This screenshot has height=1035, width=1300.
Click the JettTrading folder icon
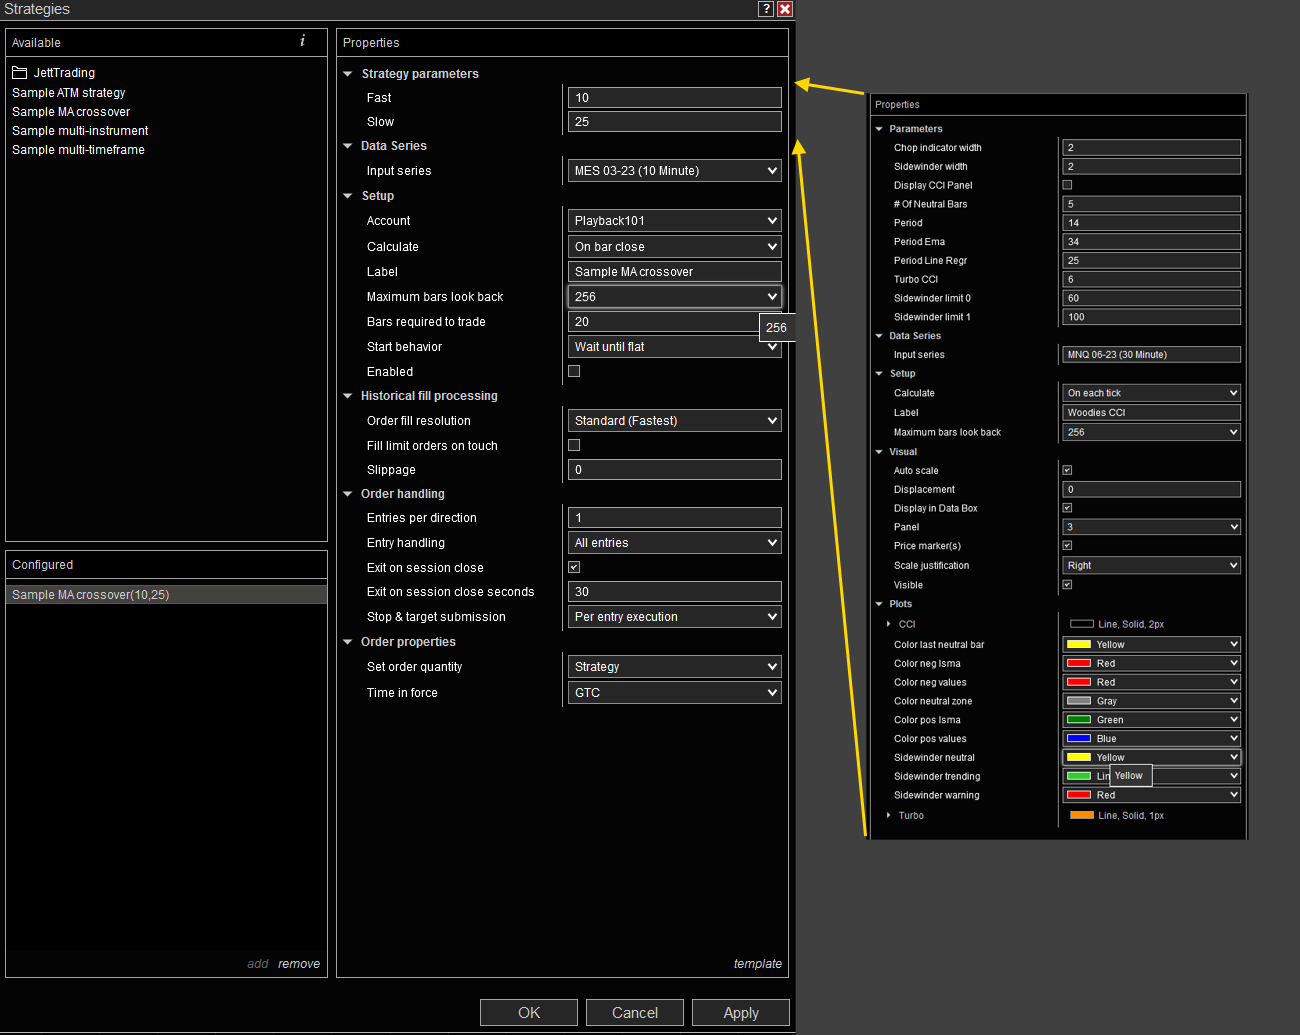pyautogui.click(x=20, y=73)
